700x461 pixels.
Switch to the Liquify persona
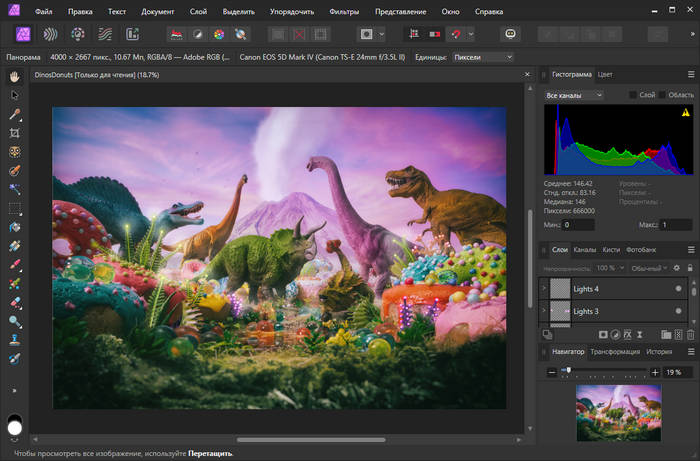tap(51, 34)
